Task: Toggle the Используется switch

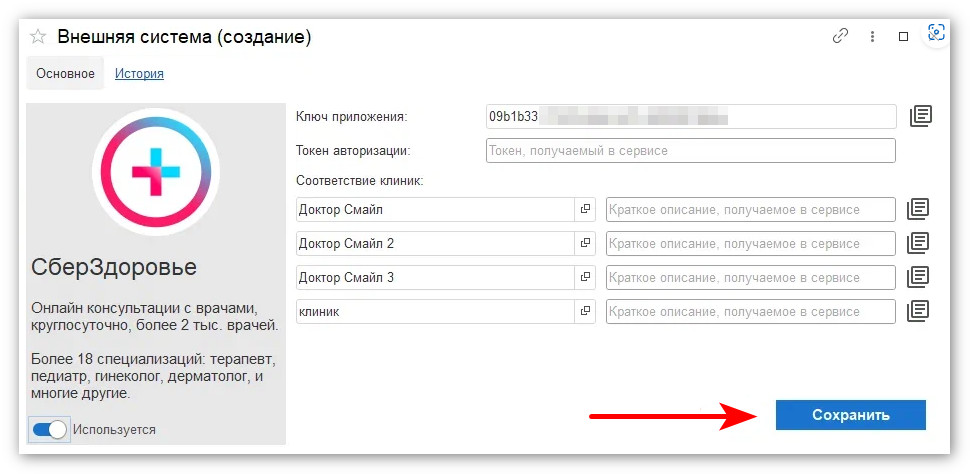Action: click(x=49, y=429)
